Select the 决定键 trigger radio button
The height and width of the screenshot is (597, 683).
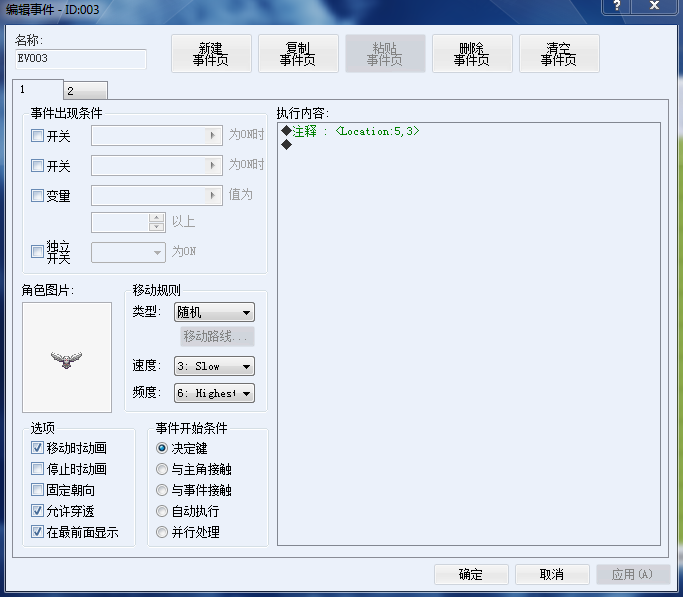click(x=162, y=448)
